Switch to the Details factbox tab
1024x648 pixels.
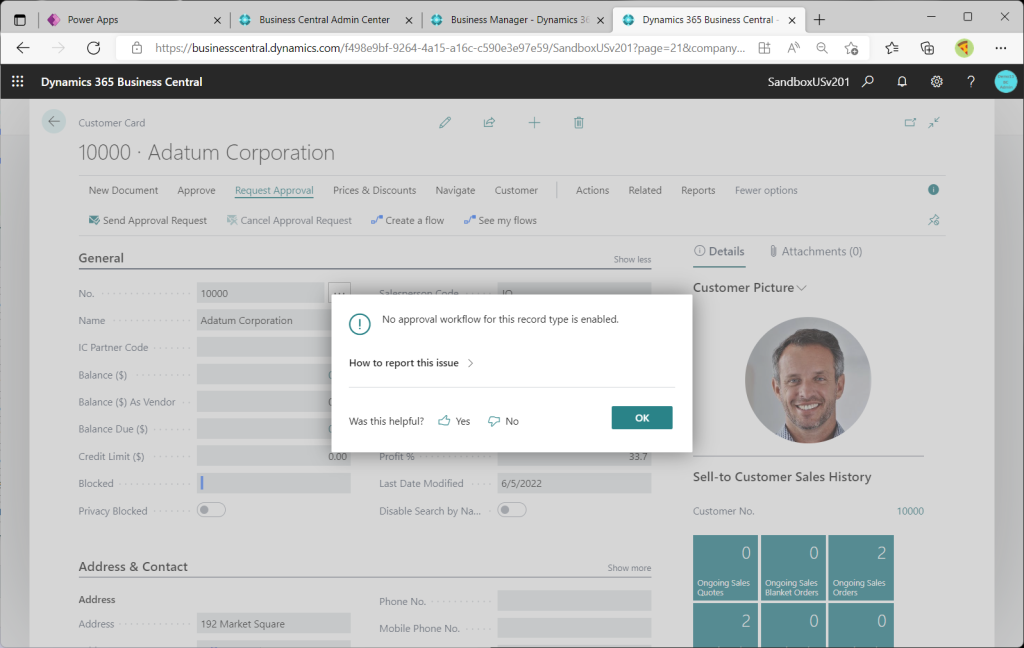[719, 251]
